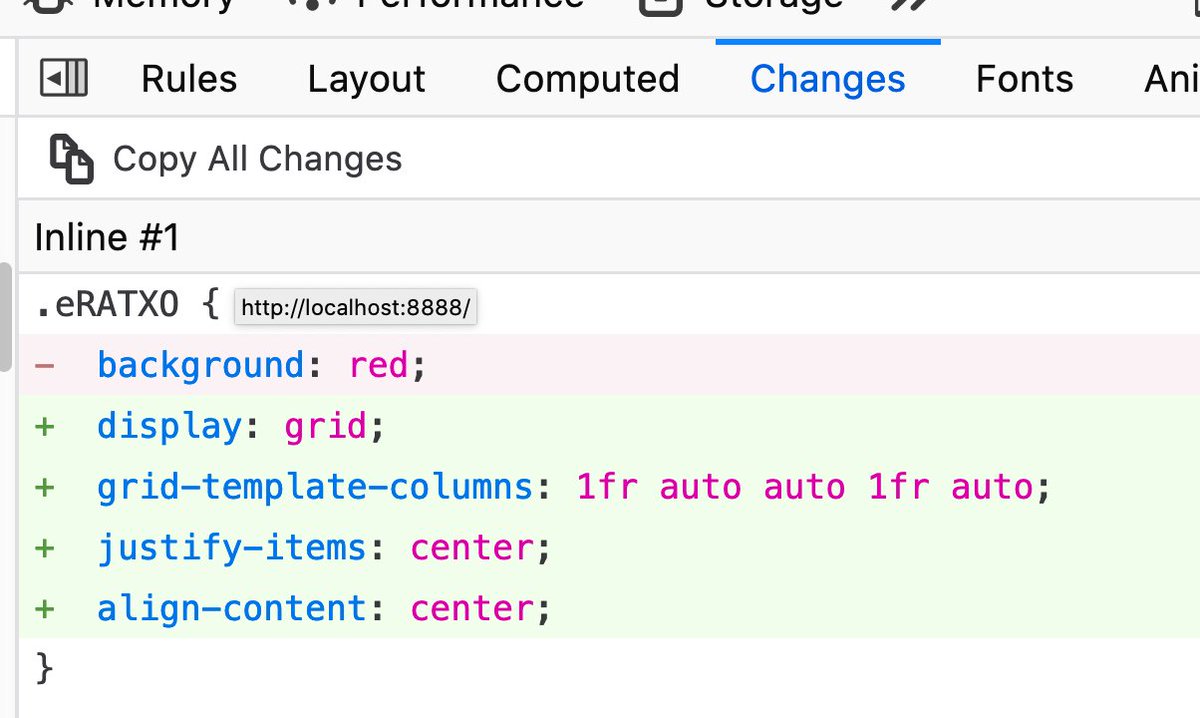Viewport: 1200px width, 718px height.
Task: Click the grid-template-columns property name
Action: (x=314, y=488)
